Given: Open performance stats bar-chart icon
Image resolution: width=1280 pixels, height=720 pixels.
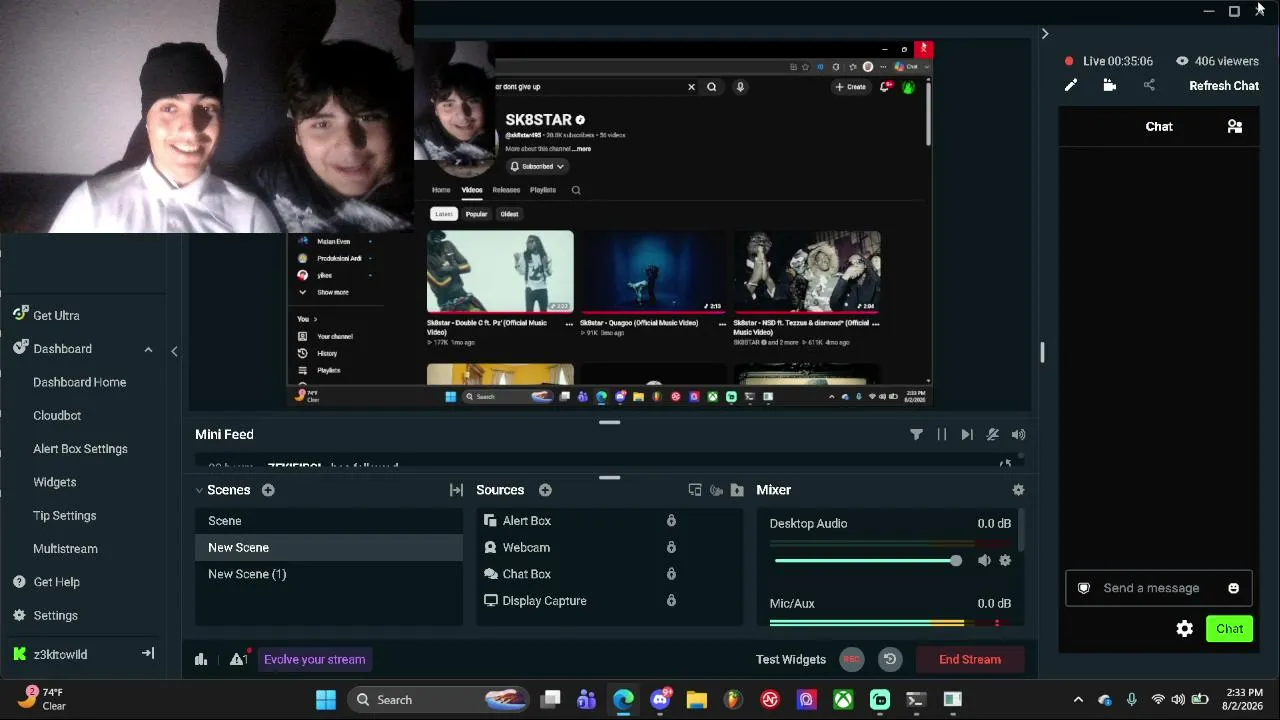Looking at the screenshot, I should (x=201, y=659).
